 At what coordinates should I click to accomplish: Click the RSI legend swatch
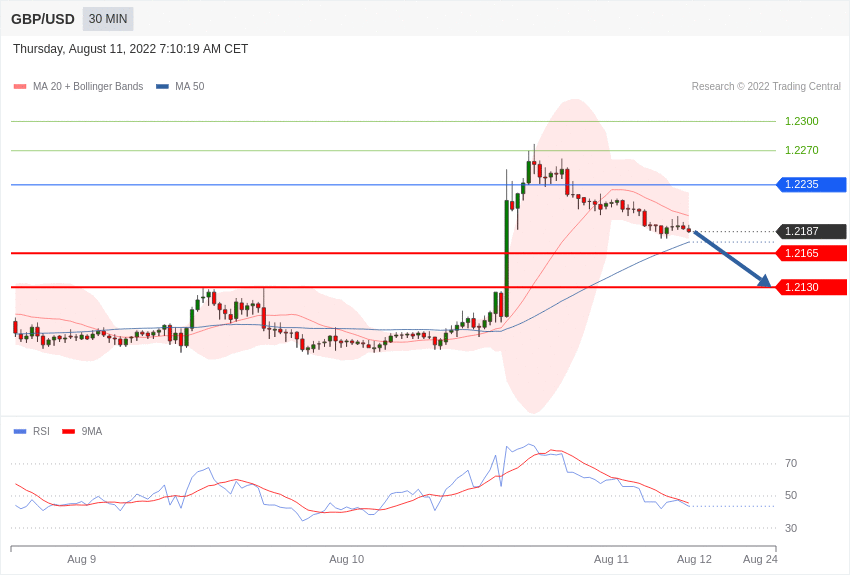(x=20, y=431)
